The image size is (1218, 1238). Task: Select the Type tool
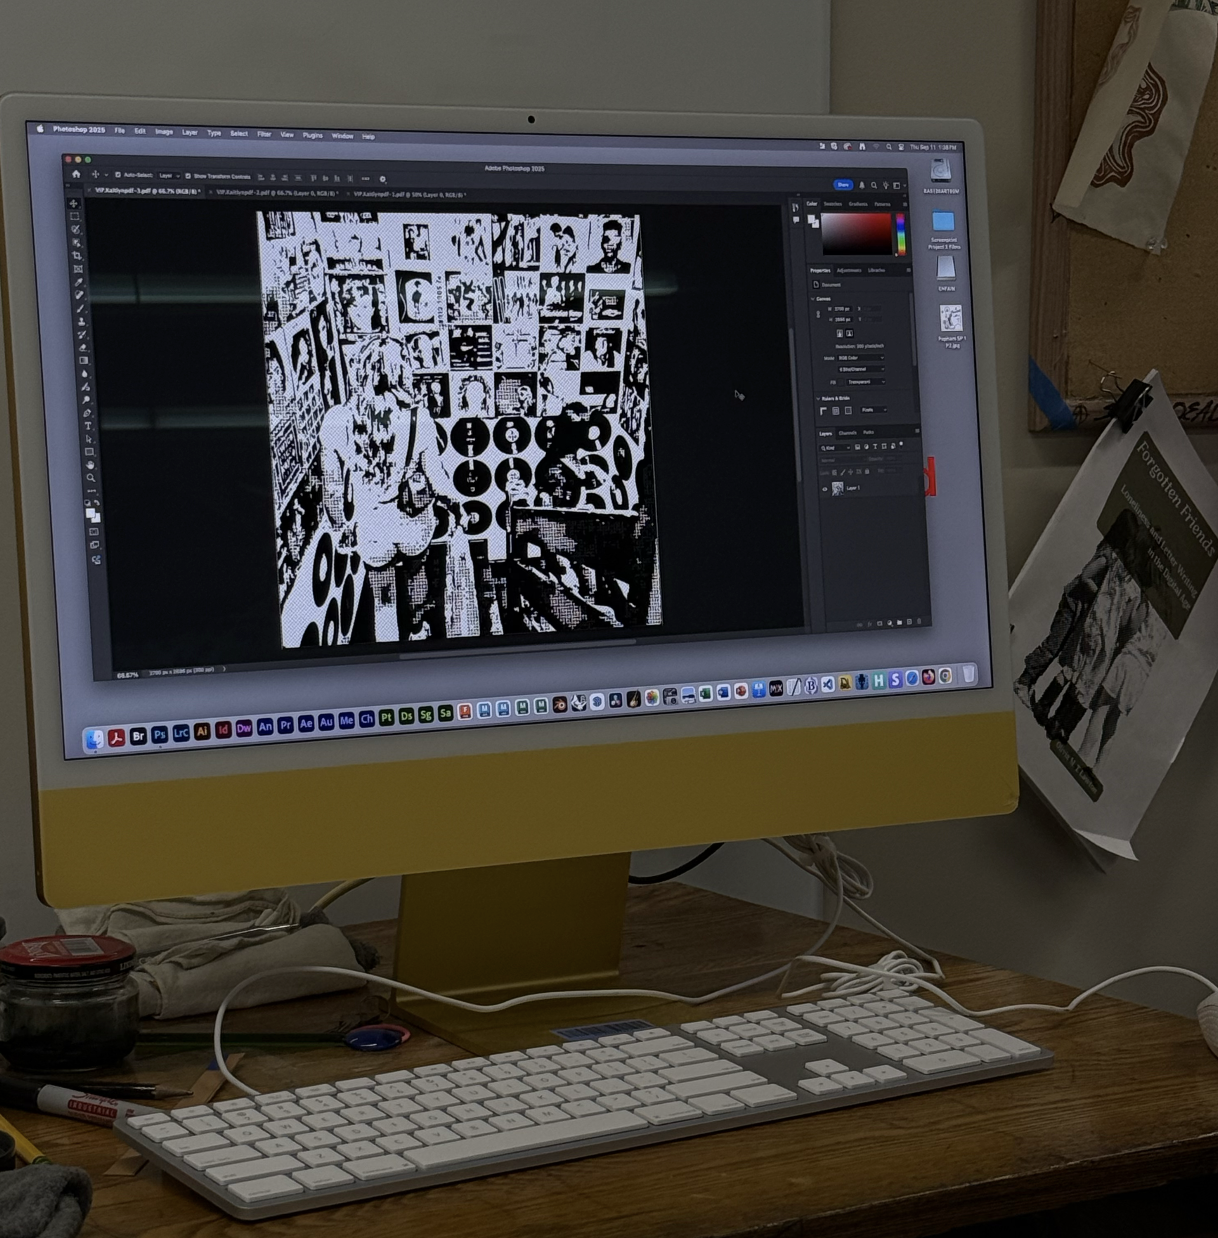click(x=88, y=426)
